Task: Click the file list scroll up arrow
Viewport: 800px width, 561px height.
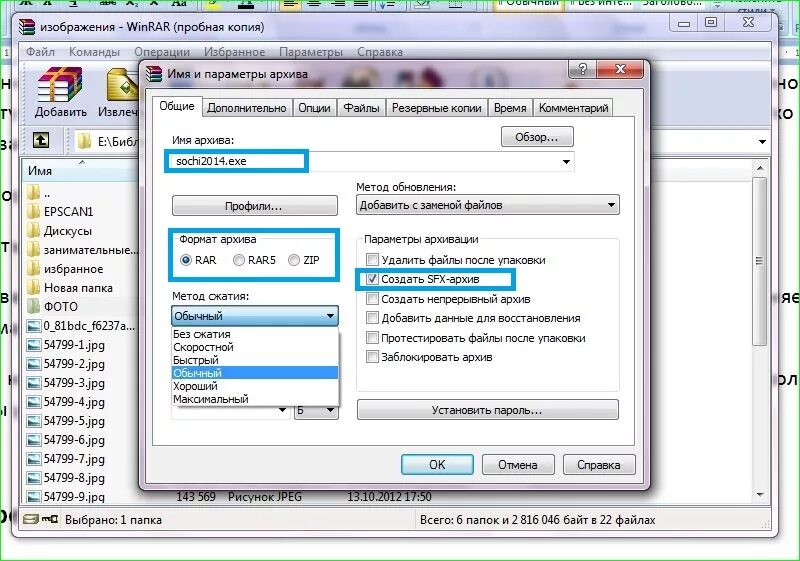Action: (x=760, y=168)
